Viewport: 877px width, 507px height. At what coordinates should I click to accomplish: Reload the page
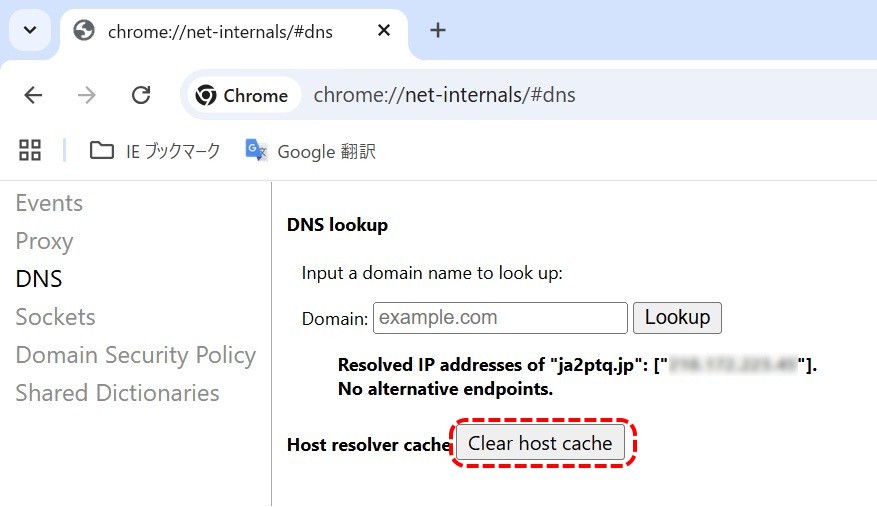[x=141, y=95]
